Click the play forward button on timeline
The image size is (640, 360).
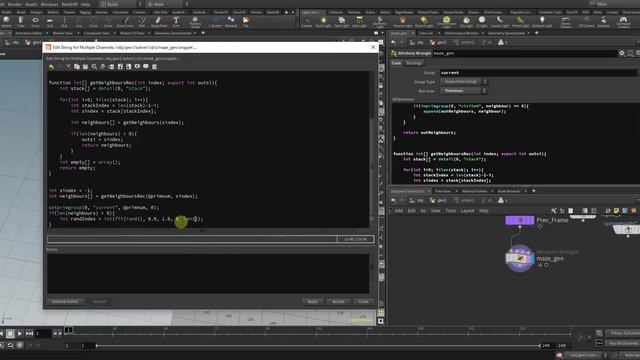coord(20,333)
